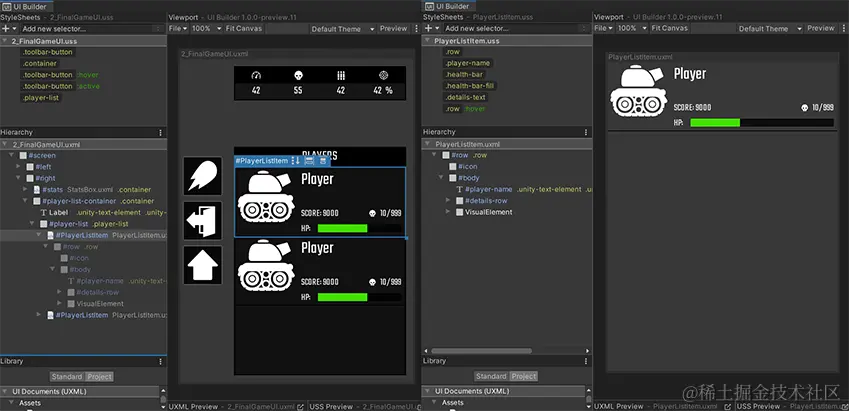
Task: Toggle Preview mode in the right Viewport
Action: 820,28
